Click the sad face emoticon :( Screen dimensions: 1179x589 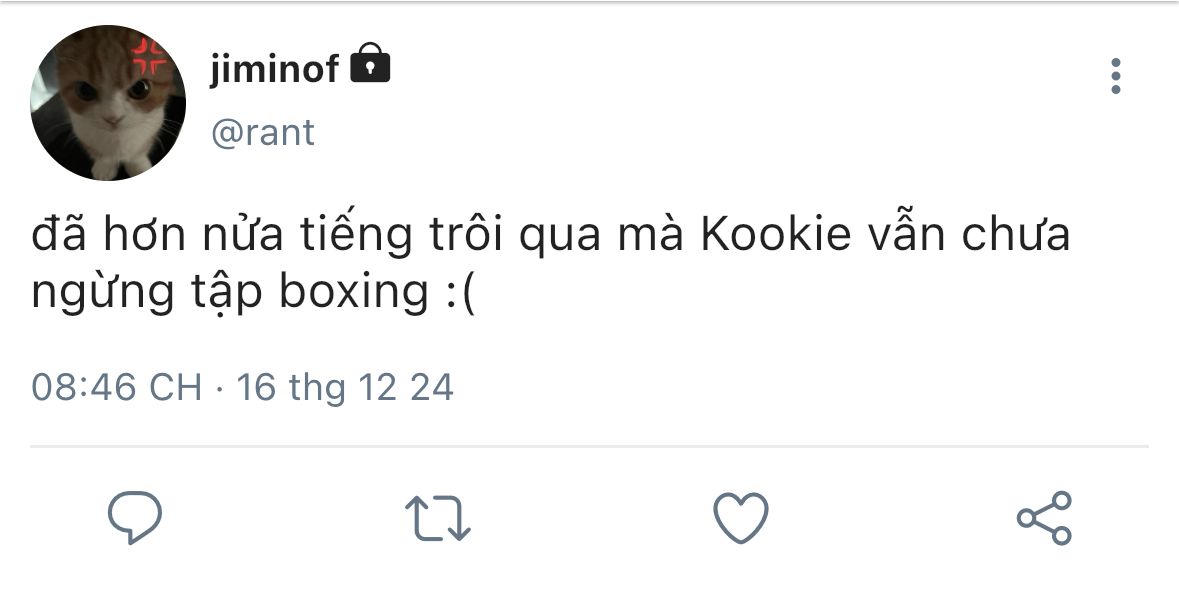click(x=461, y=293)
